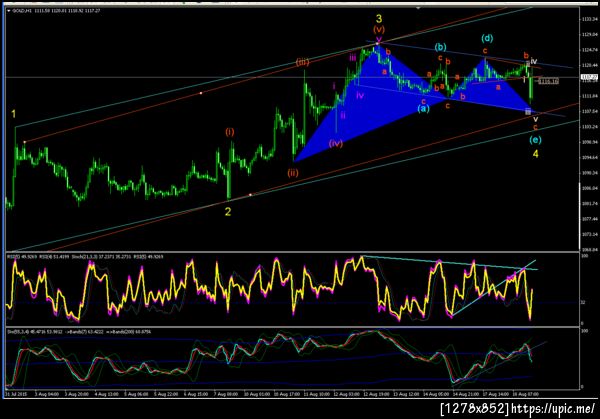Select the cyan (e) wave label
This screenshot has height=419, width=600.
click(535, 140)
